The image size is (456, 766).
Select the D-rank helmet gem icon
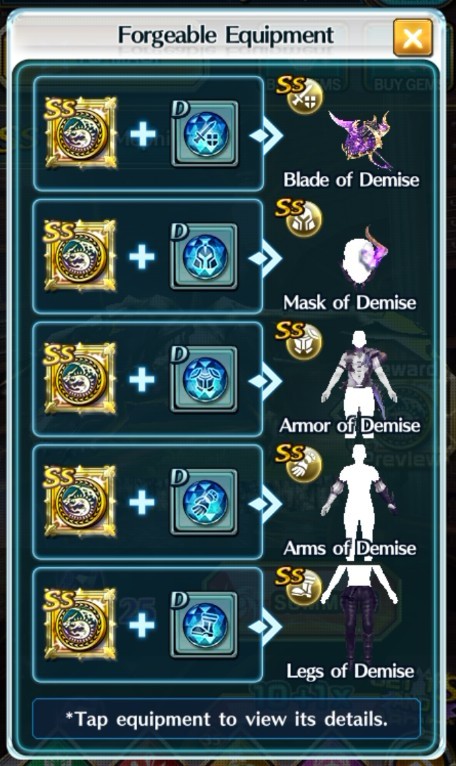[204, 256]
